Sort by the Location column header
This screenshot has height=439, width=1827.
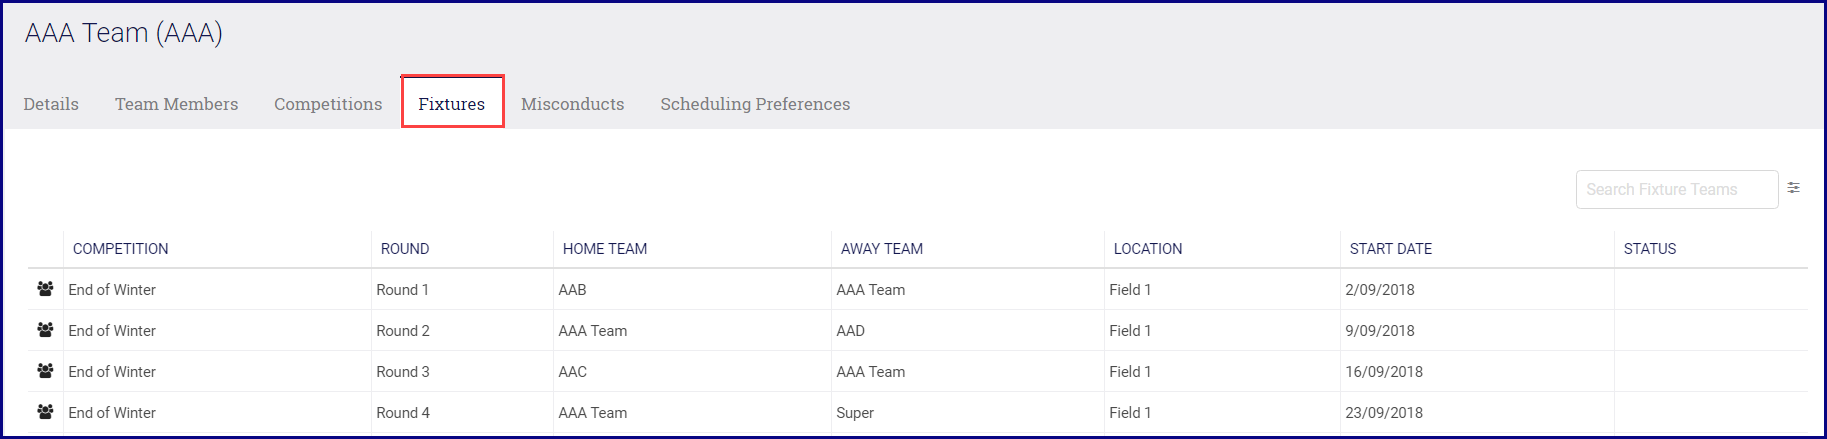(x=1148, y=249)
